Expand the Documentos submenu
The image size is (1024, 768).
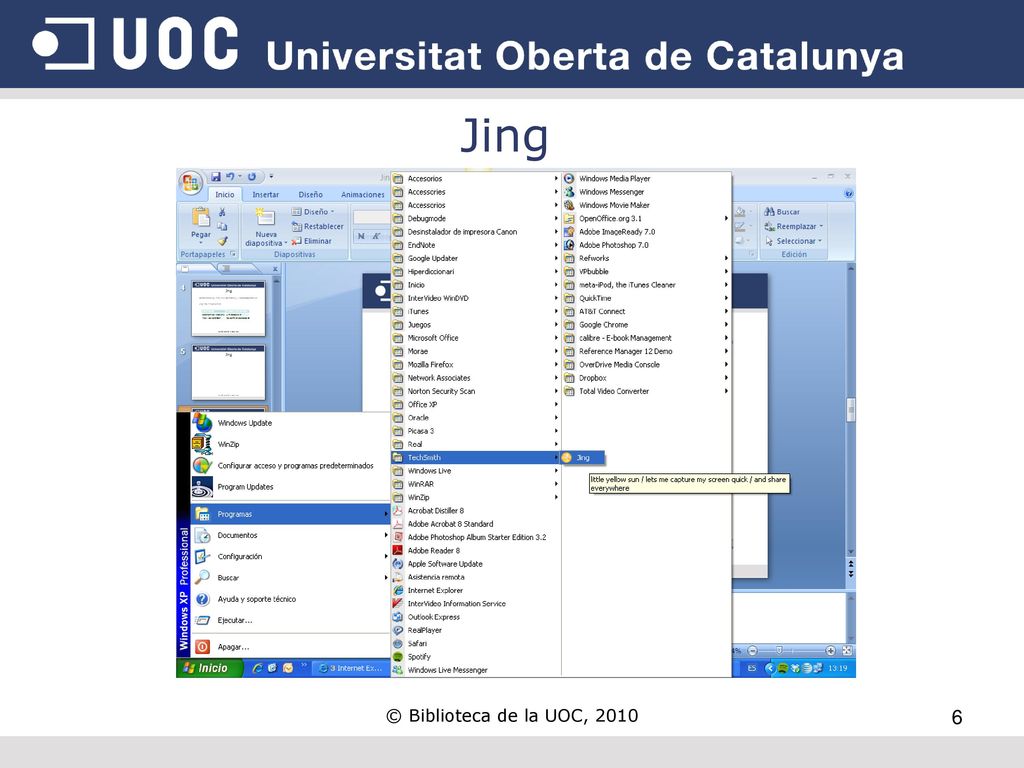click(291, 536)
